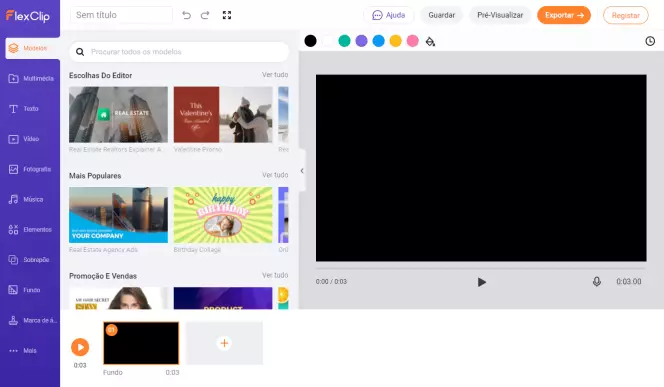Select the black background color swatch
Viewport: 664px width, 387px height.
point(310,41)
